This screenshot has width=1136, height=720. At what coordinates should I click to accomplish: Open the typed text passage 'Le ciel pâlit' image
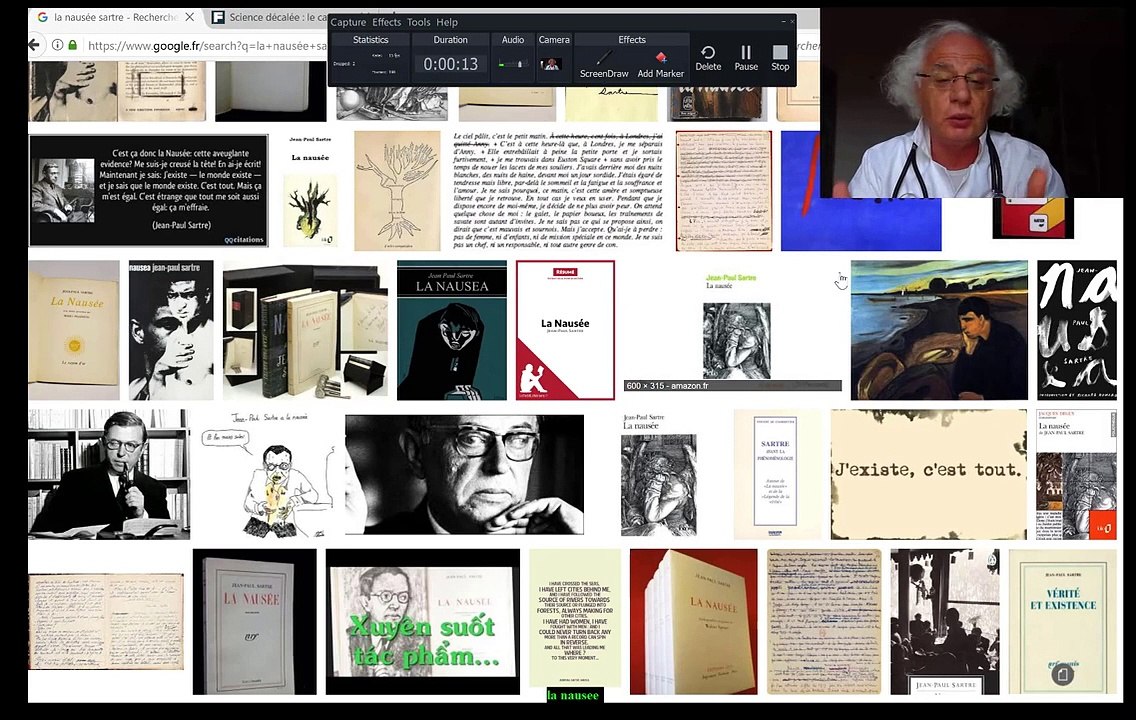[x=558, y=191]
